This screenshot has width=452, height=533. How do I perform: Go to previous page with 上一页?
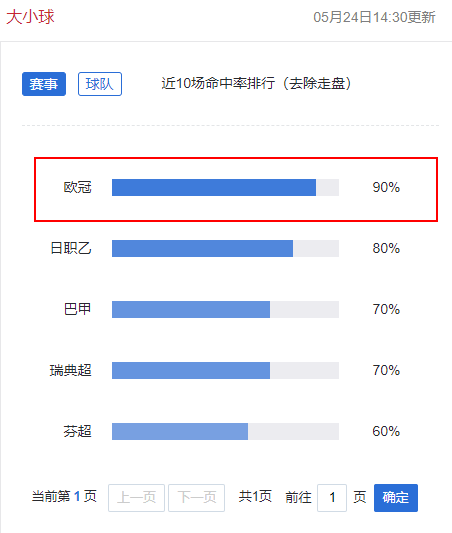(136, 498)
